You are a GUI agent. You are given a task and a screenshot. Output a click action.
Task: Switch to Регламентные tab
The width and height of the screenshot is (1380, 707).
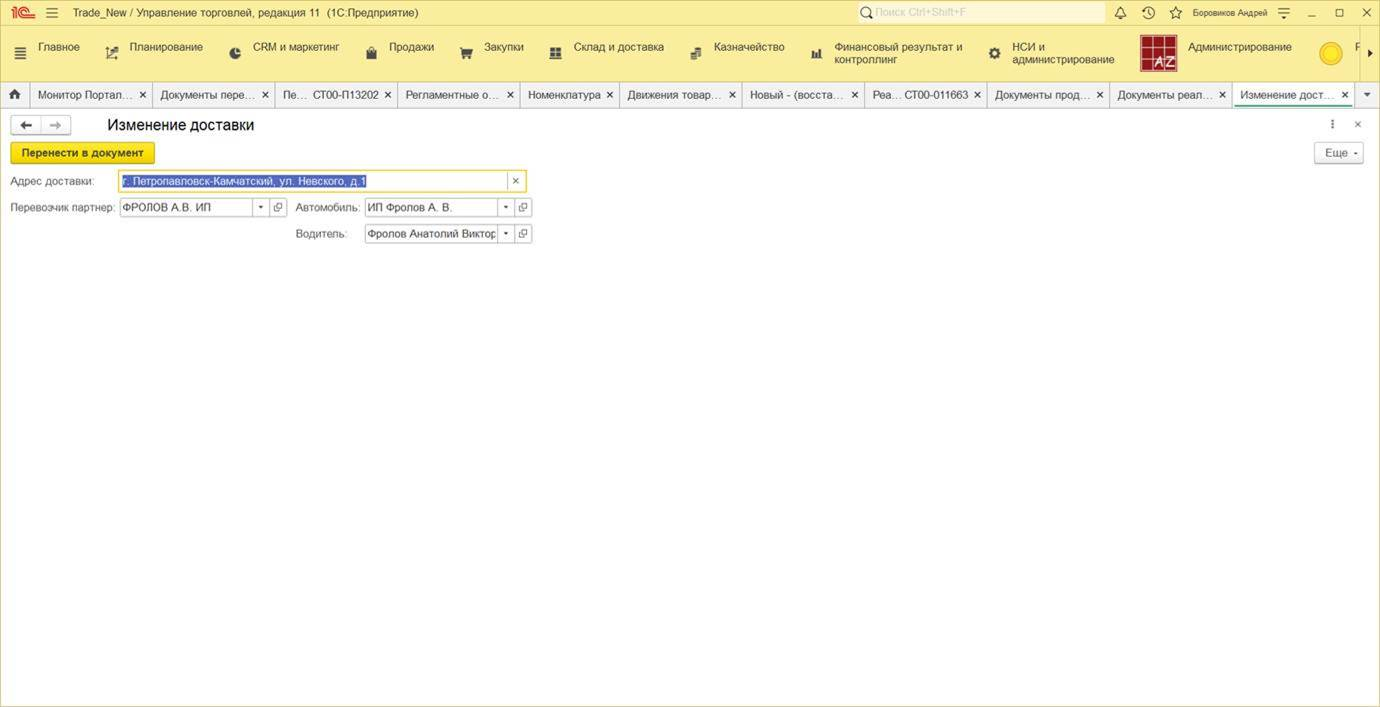coord(452,95)
